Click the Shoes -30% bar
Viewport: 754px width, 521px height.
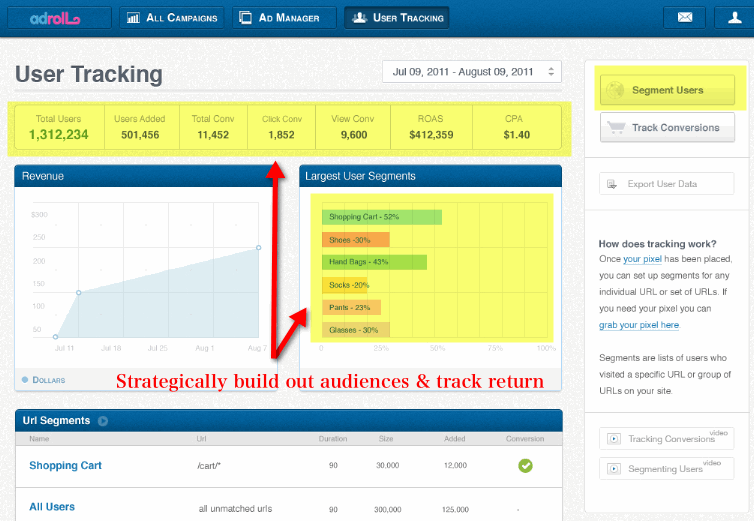pos(356,240)
